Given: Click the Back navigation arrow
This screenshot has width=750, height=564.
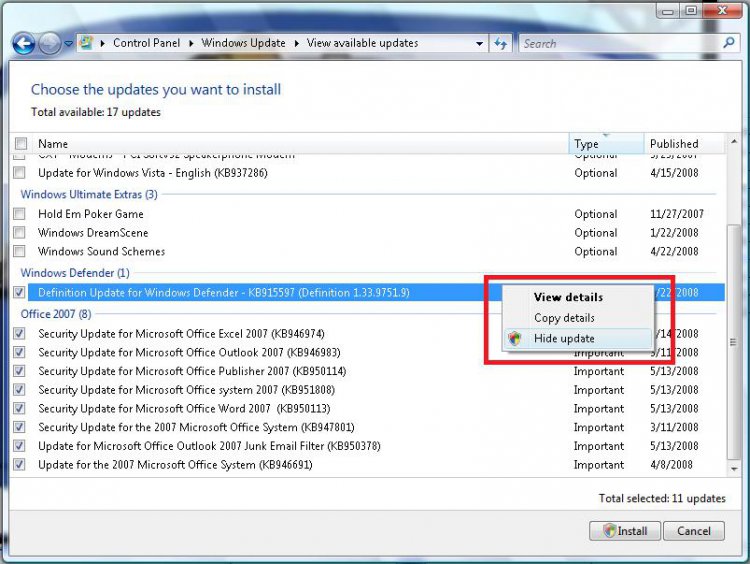Looking at the screenshot, I should click(23, 44).
